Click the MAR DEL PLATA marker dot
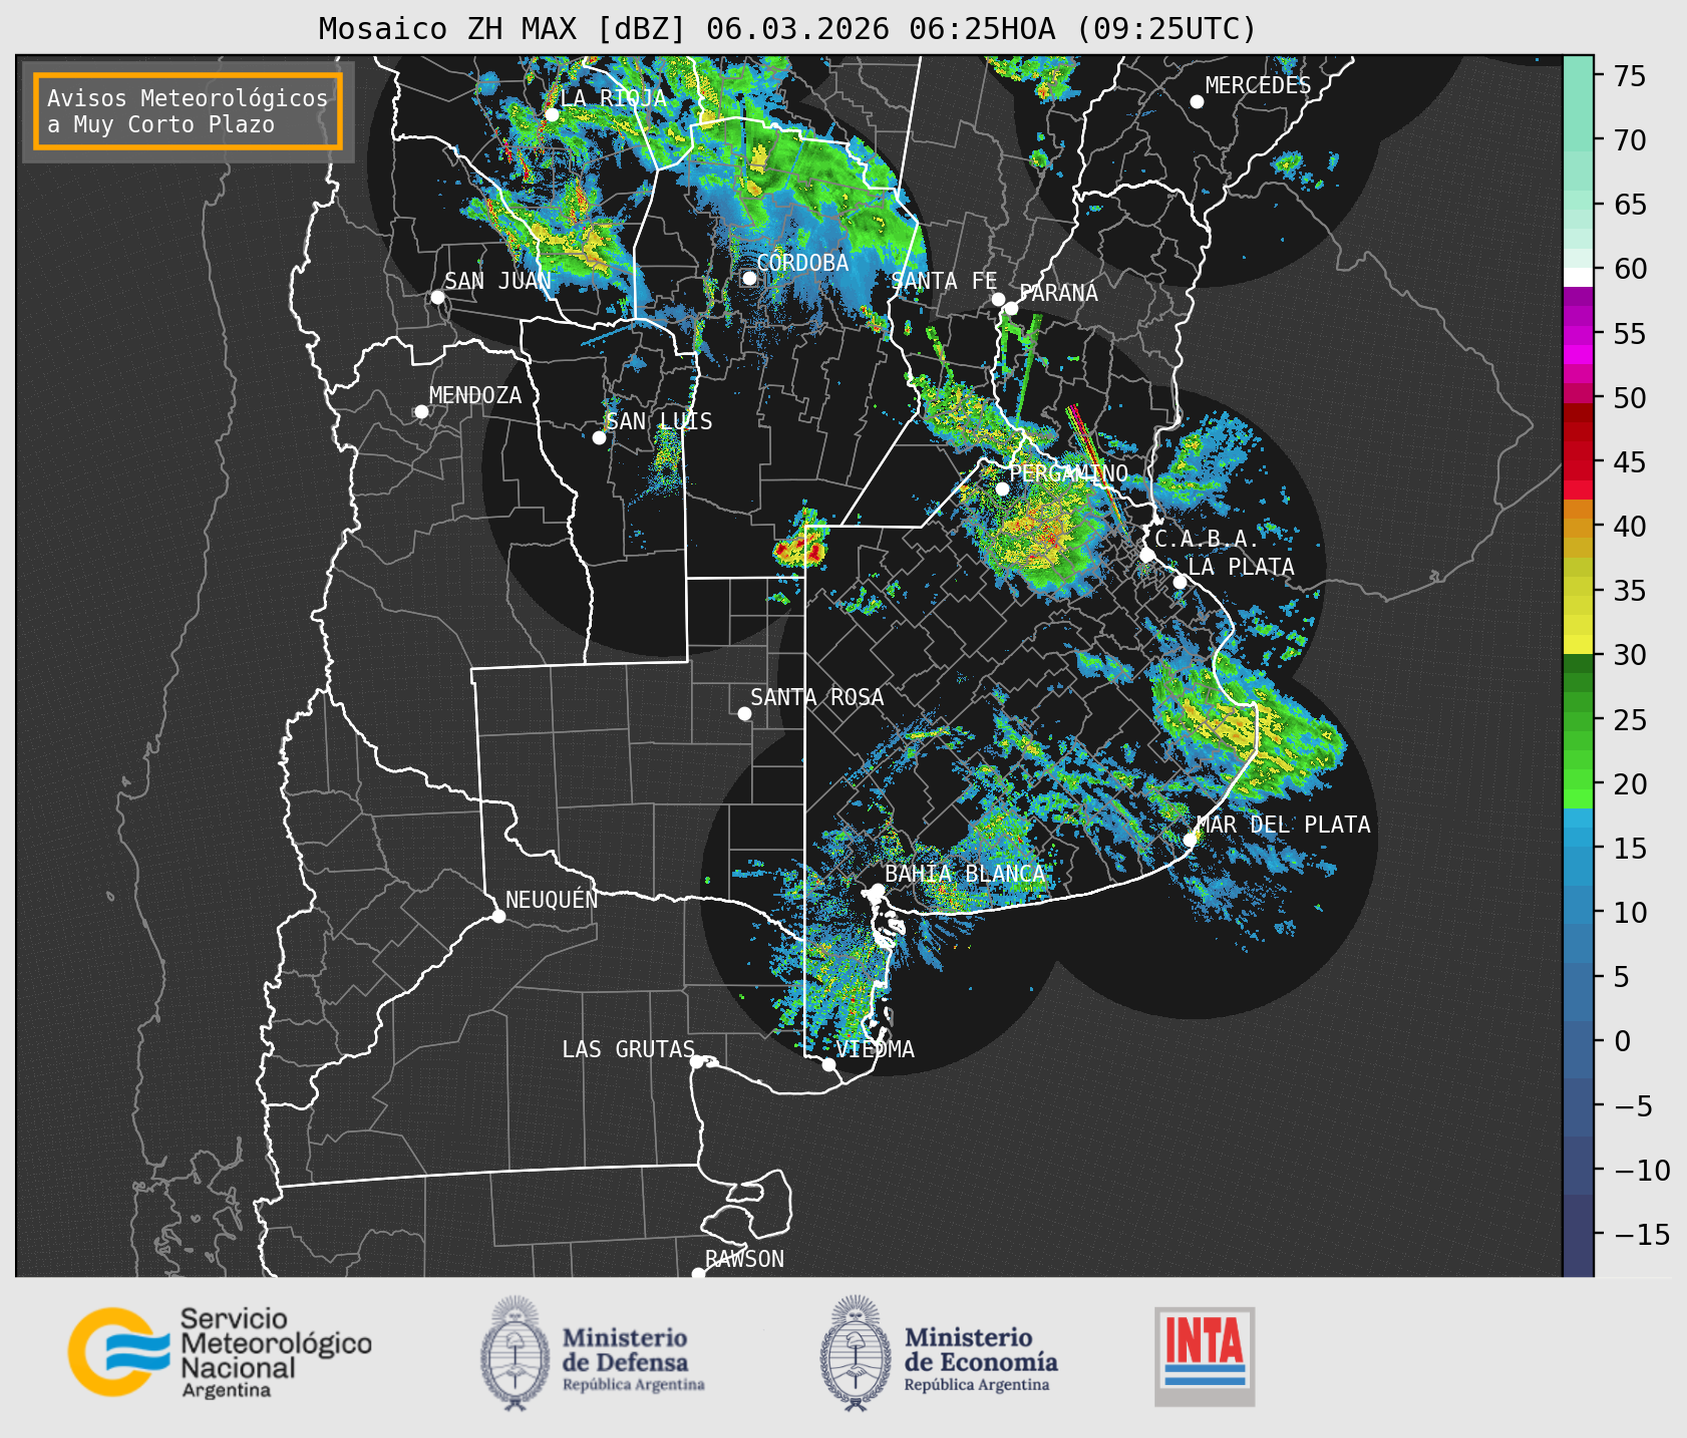The height and width of the screenshot is (1438, 1687). pyautogui.click(x=1190, y=840)
